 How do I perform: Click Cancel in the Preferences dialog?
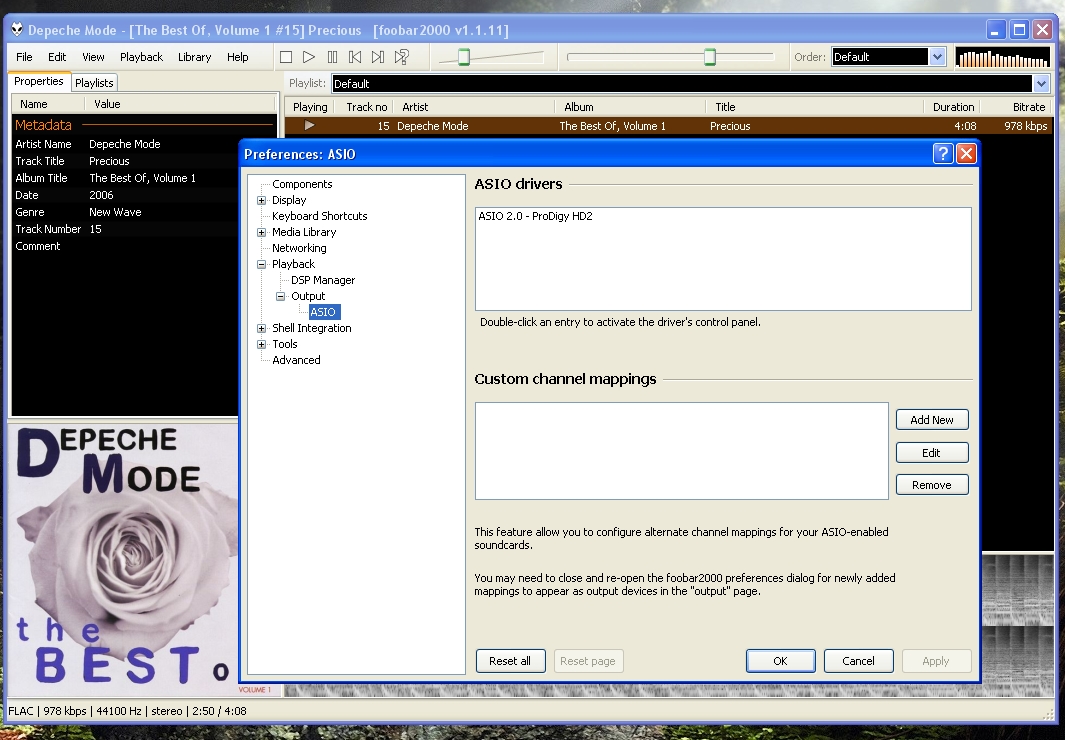point(859,661)
